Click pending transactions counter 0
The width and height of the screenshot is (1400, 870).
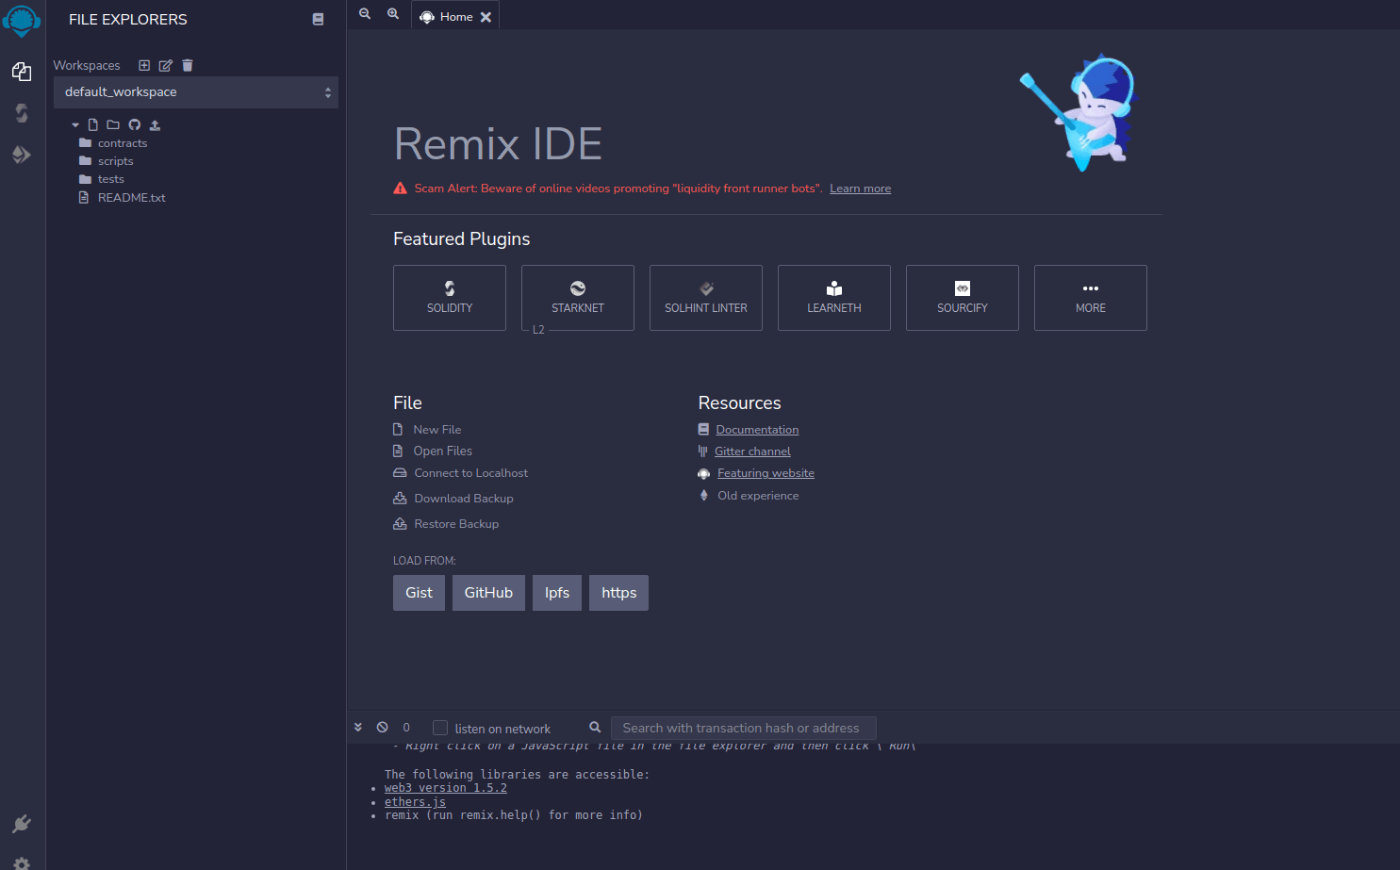point(406,728)
